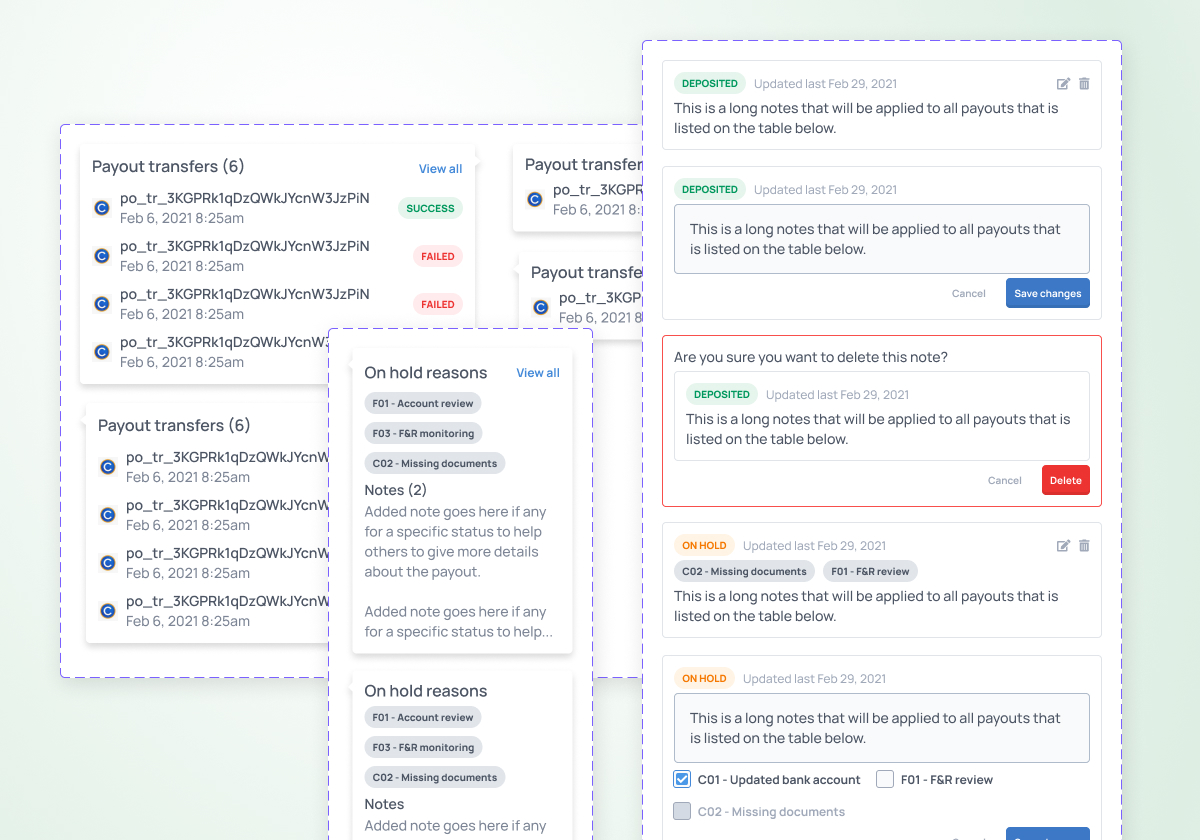The height and width of the screenshot is (840, 1200).
Task: Click the green SUCCESS status badge
Action: tap(431, 208)
